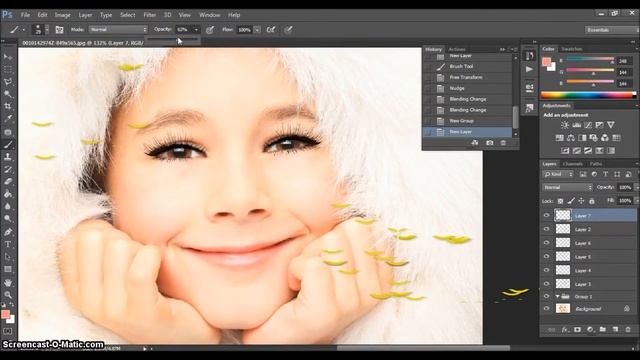The height and width of the screenshot is (360, 640).
Task: Select the Crop tool
Action: pyautogui.click(x=8, y=106)
